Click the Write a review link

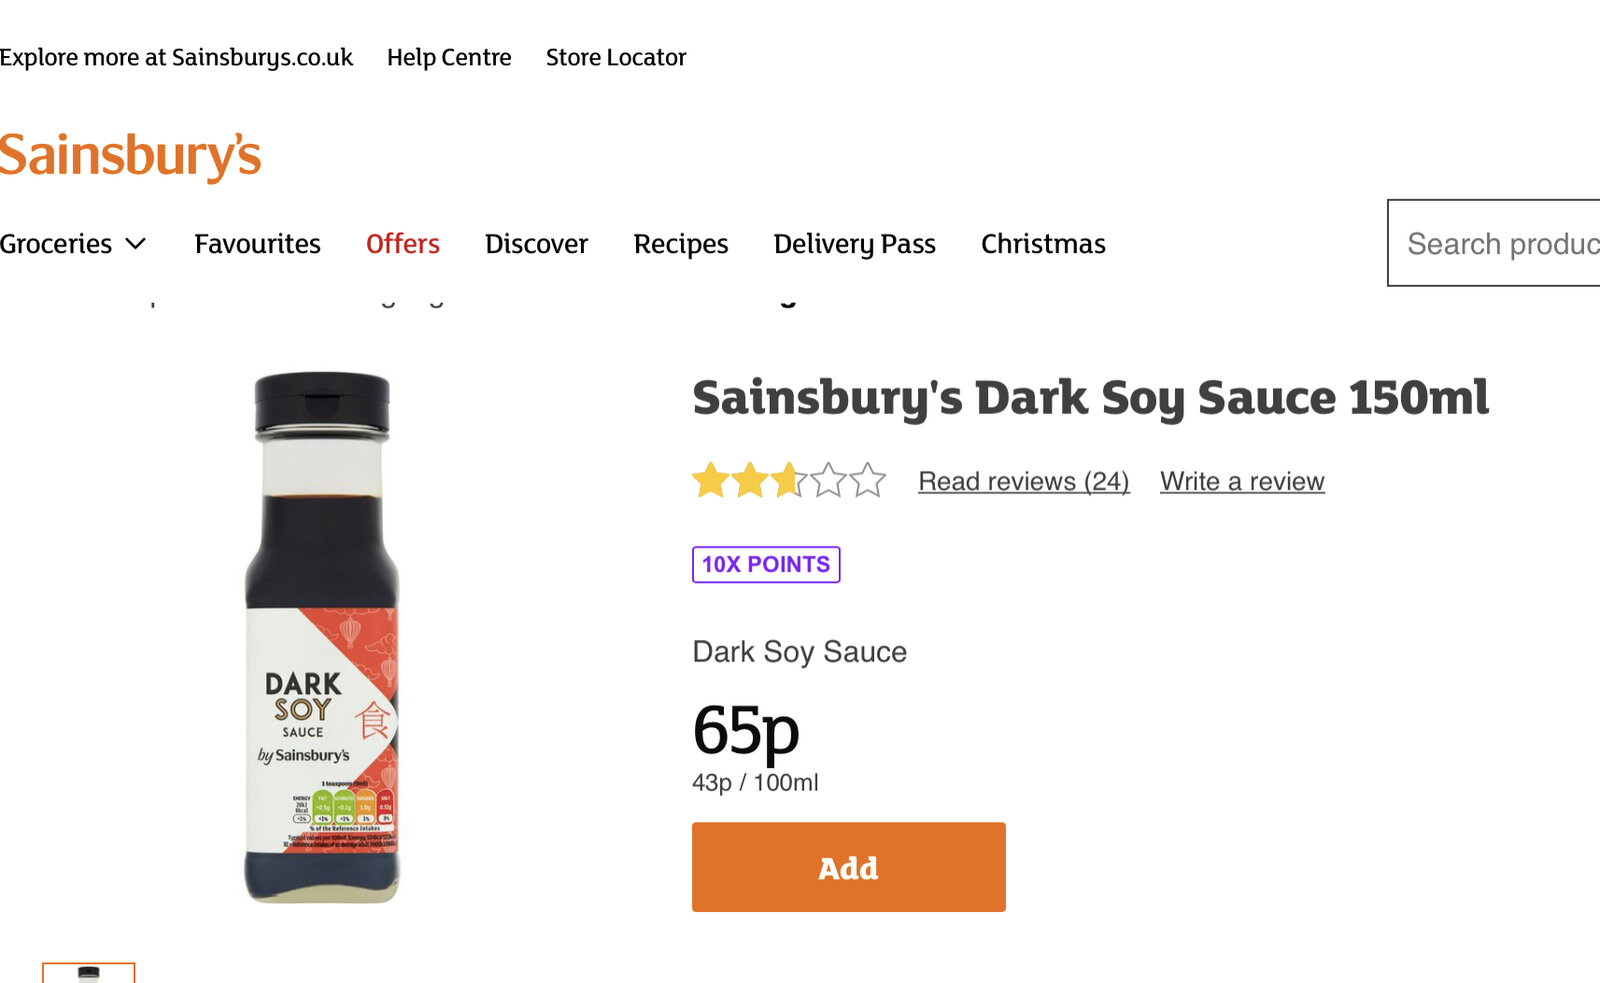pyautogui.click(x=1242, y=482)
